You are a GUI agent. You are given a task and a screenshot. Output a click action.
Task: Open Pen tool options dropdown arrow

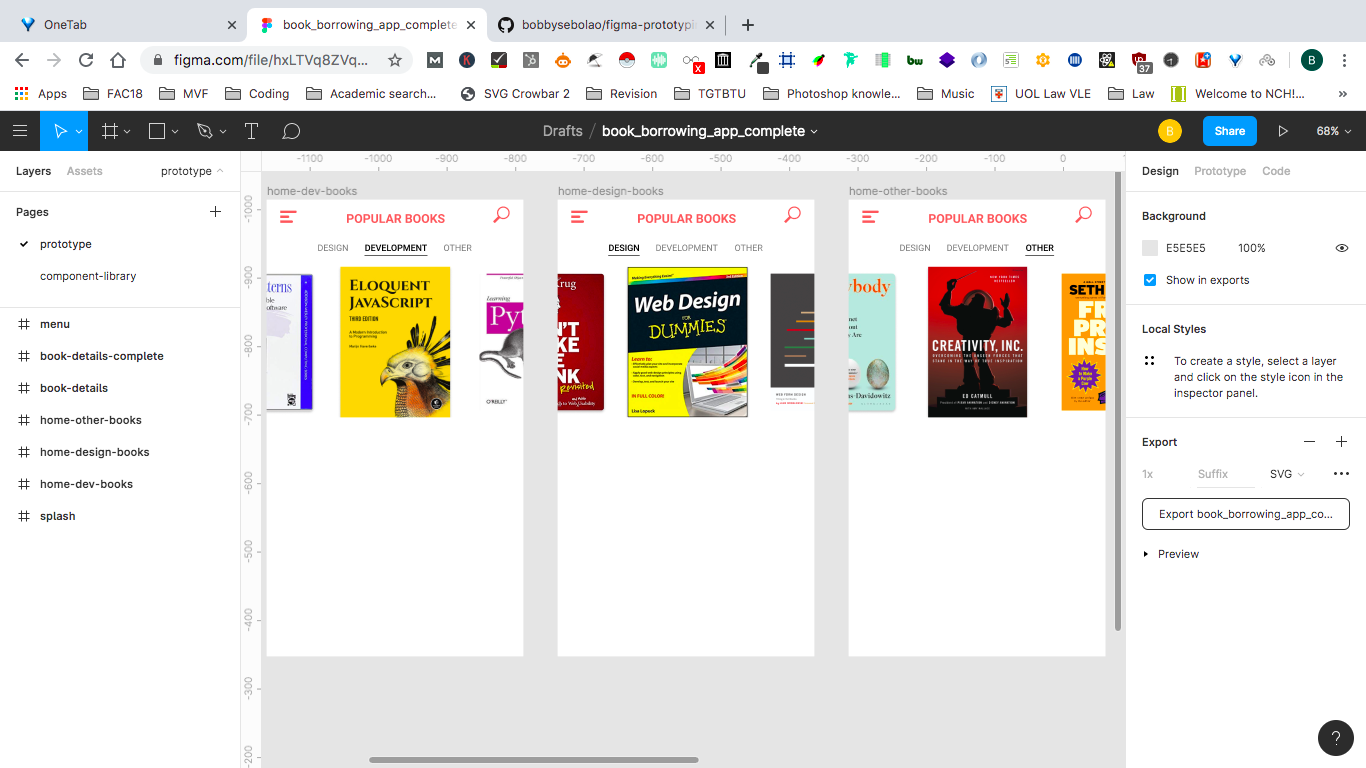pos(223,132)
